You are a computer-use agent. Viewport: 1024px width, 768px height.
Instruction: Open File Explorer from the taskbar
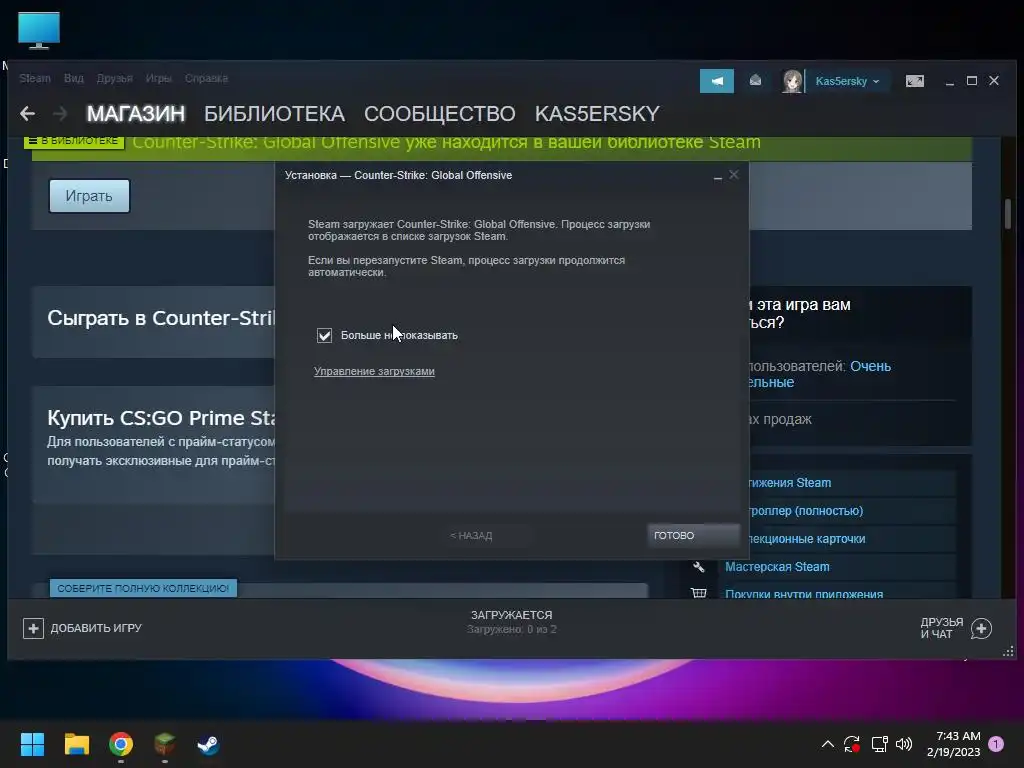pos(76,744)
